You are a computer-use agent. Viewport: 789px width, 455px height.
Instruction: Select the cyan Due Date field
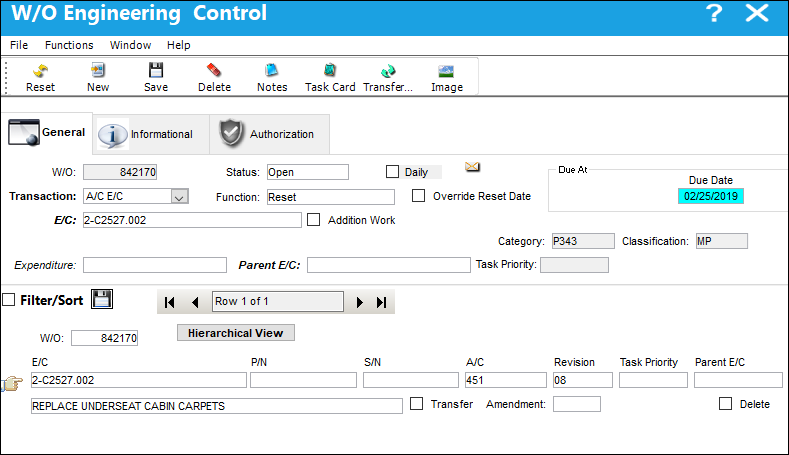pos(711,196)
